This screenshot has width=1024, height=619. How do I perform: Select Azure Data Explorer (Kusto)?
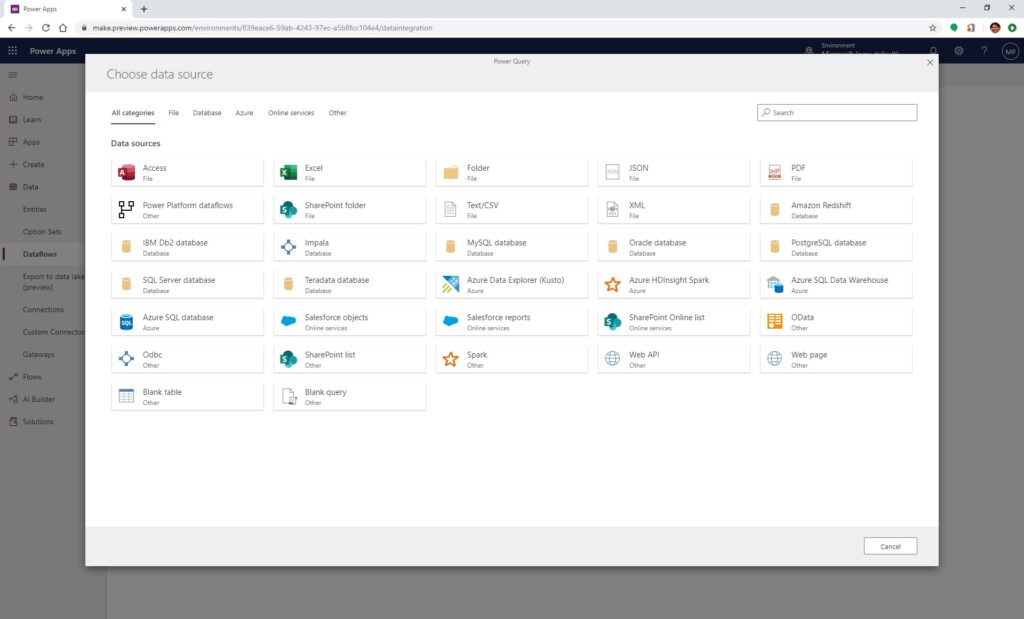click(x=512, y=283)
